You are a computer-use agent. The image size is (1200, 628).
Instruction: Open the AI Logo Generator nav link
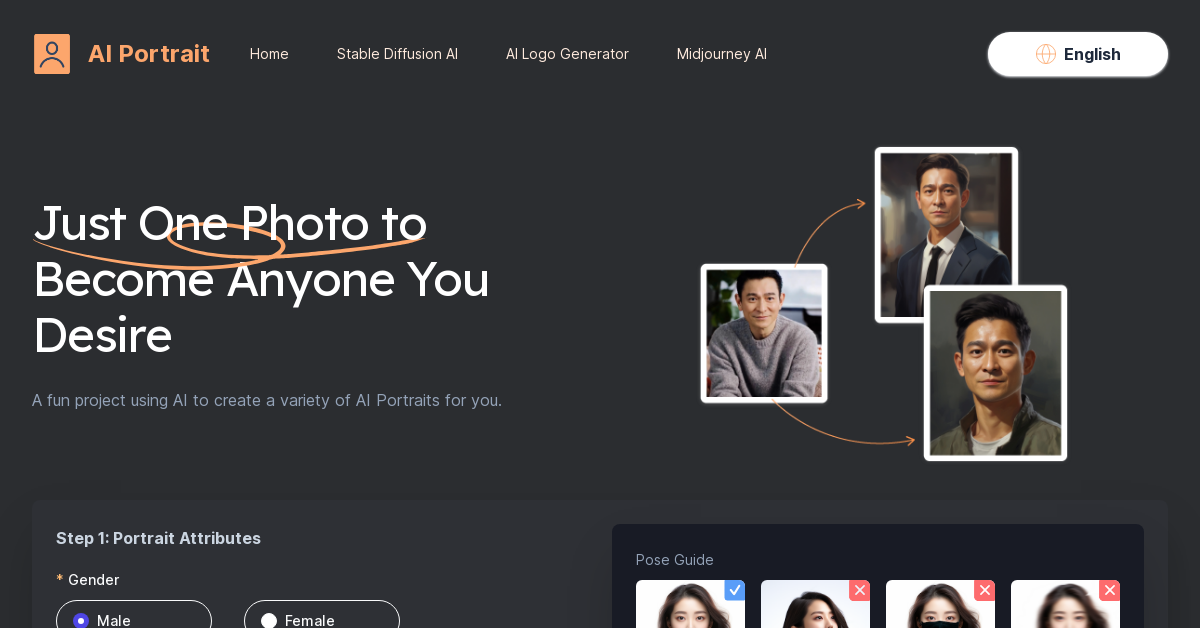pyautogui.click(x=567, y=54)
